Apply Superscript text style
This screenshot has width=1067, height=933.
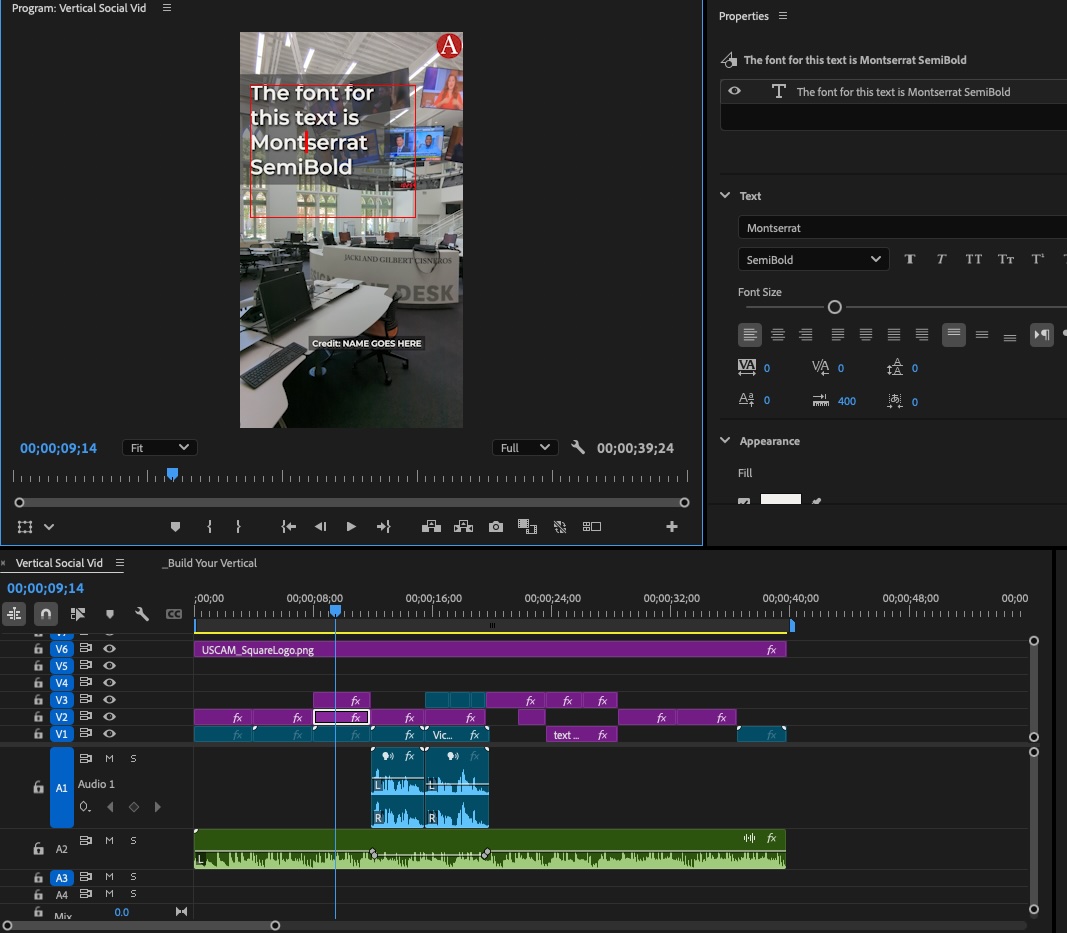[1038, 259]
